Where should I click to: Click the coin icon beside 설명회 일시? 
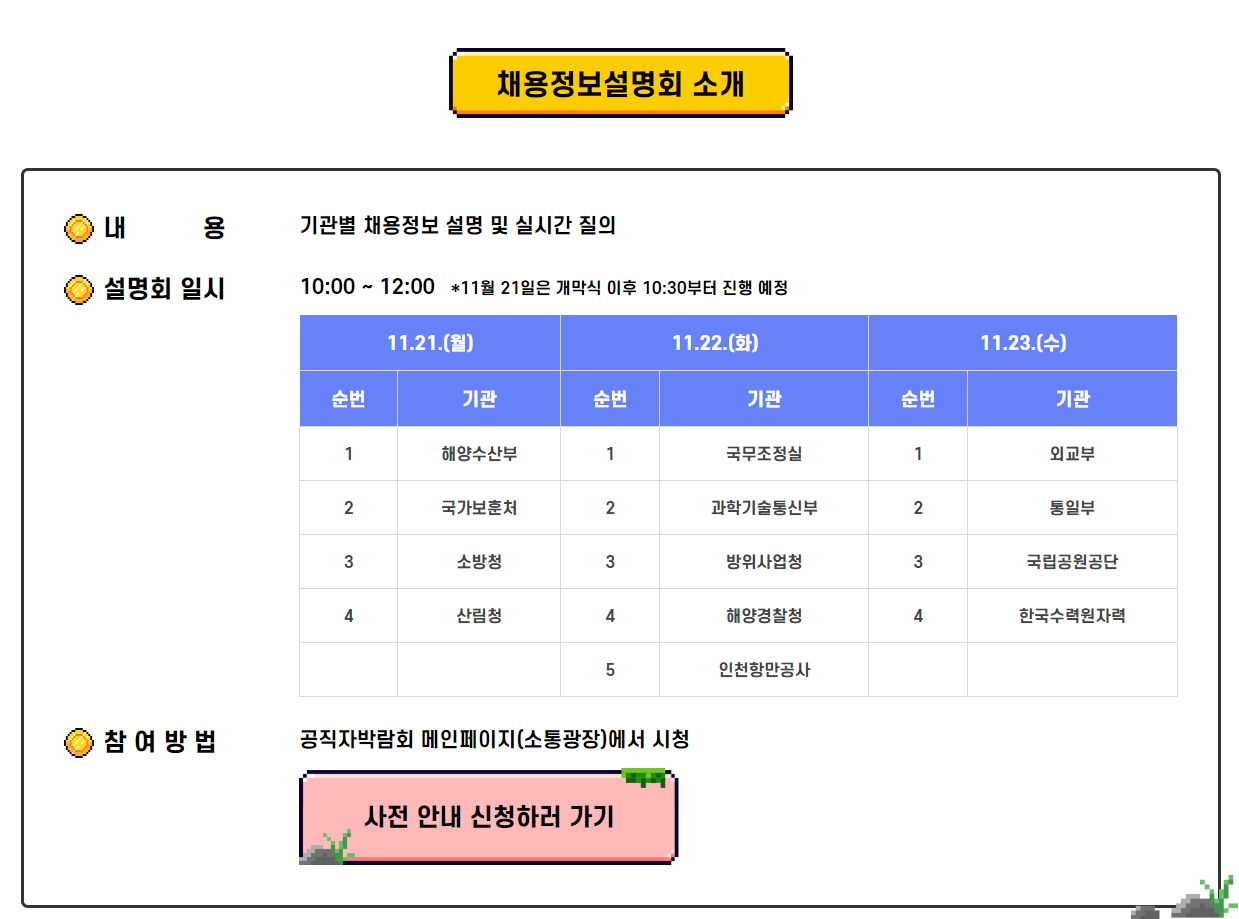click(x=79, y=290)
